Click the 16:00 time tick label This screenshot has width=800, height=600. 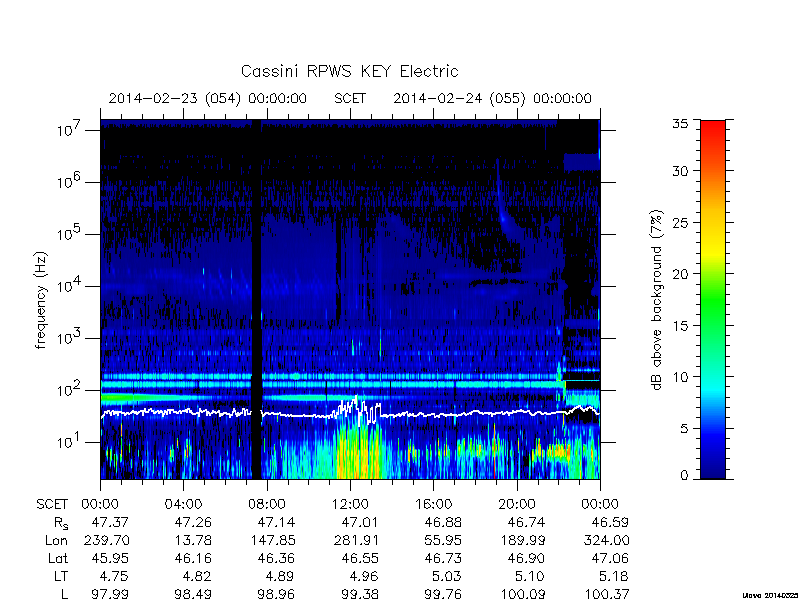click(433, 505)
